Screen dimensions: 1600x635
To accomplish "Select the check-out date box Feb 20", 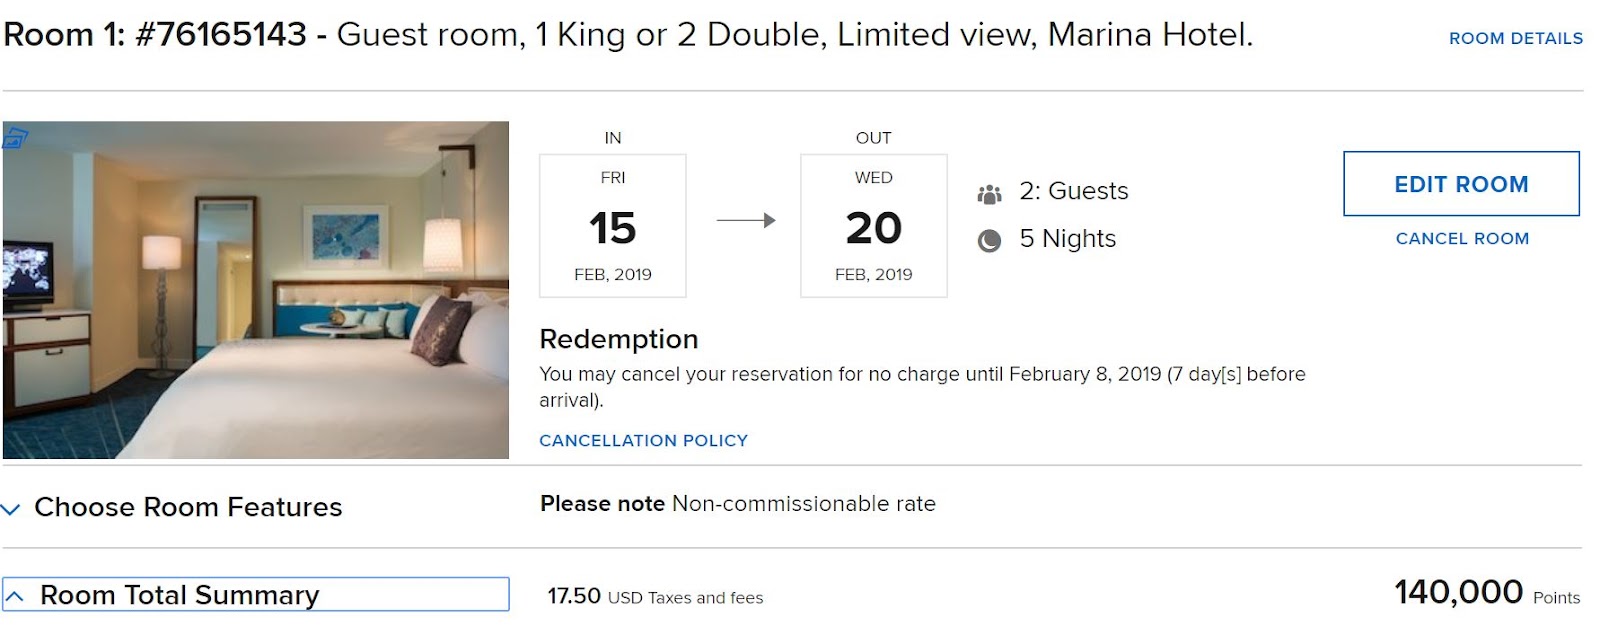I will coord(873,226).
